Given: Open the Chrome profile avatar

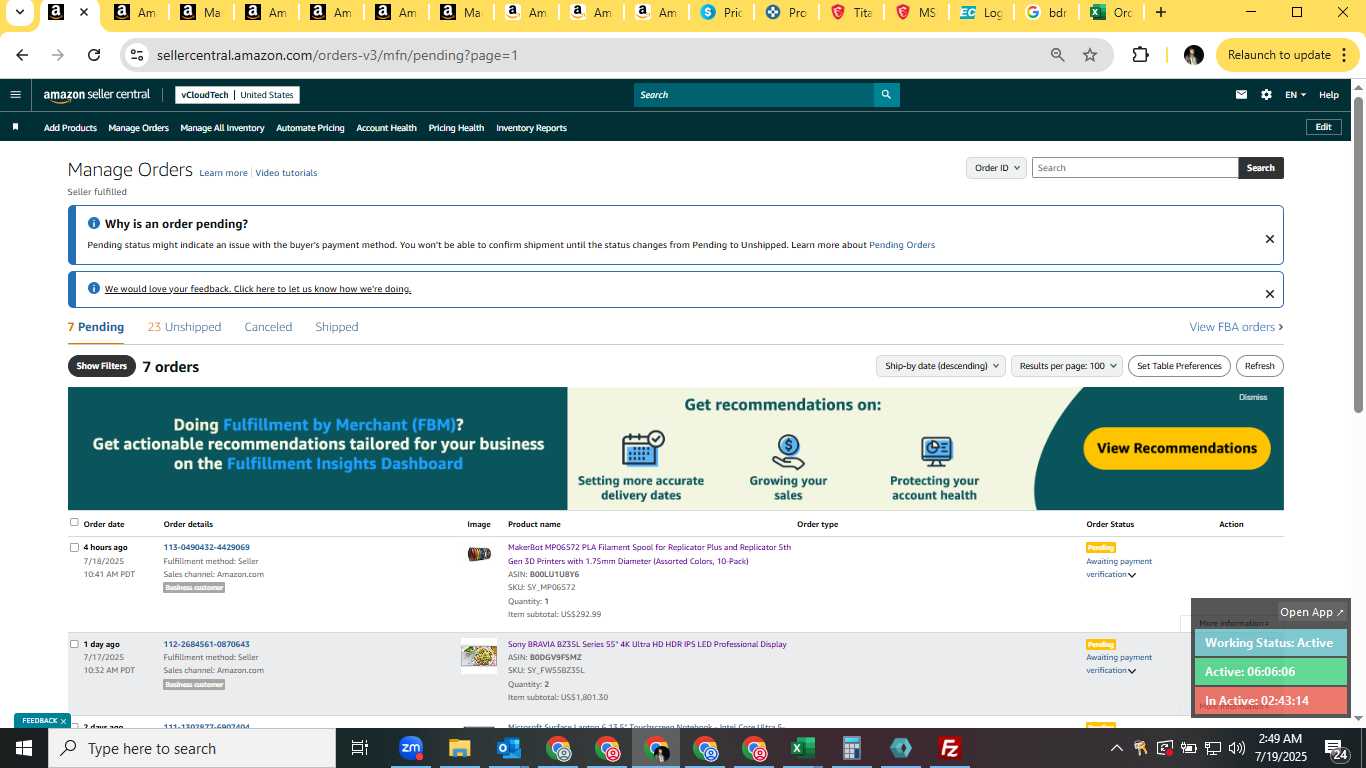Looking at the screenshot, I should coord(1193,55).
